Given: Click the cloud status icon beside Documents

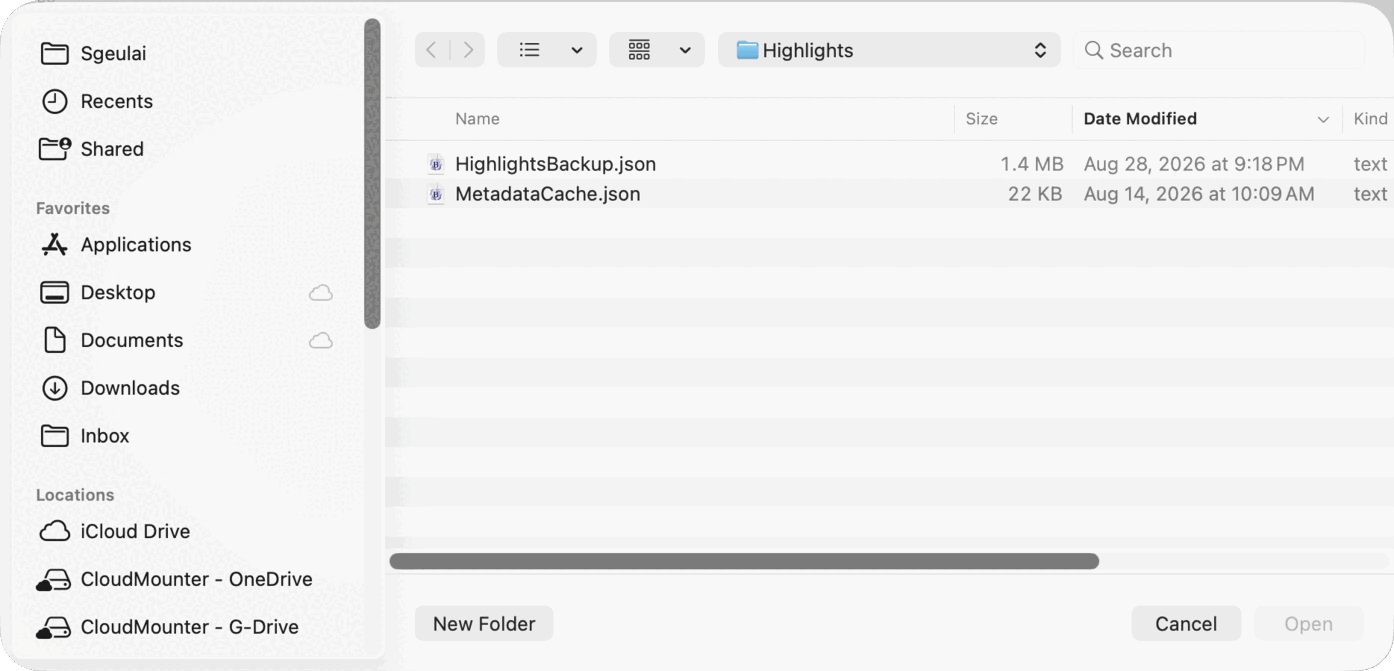Looking at the screenshot, I should 321,340.
